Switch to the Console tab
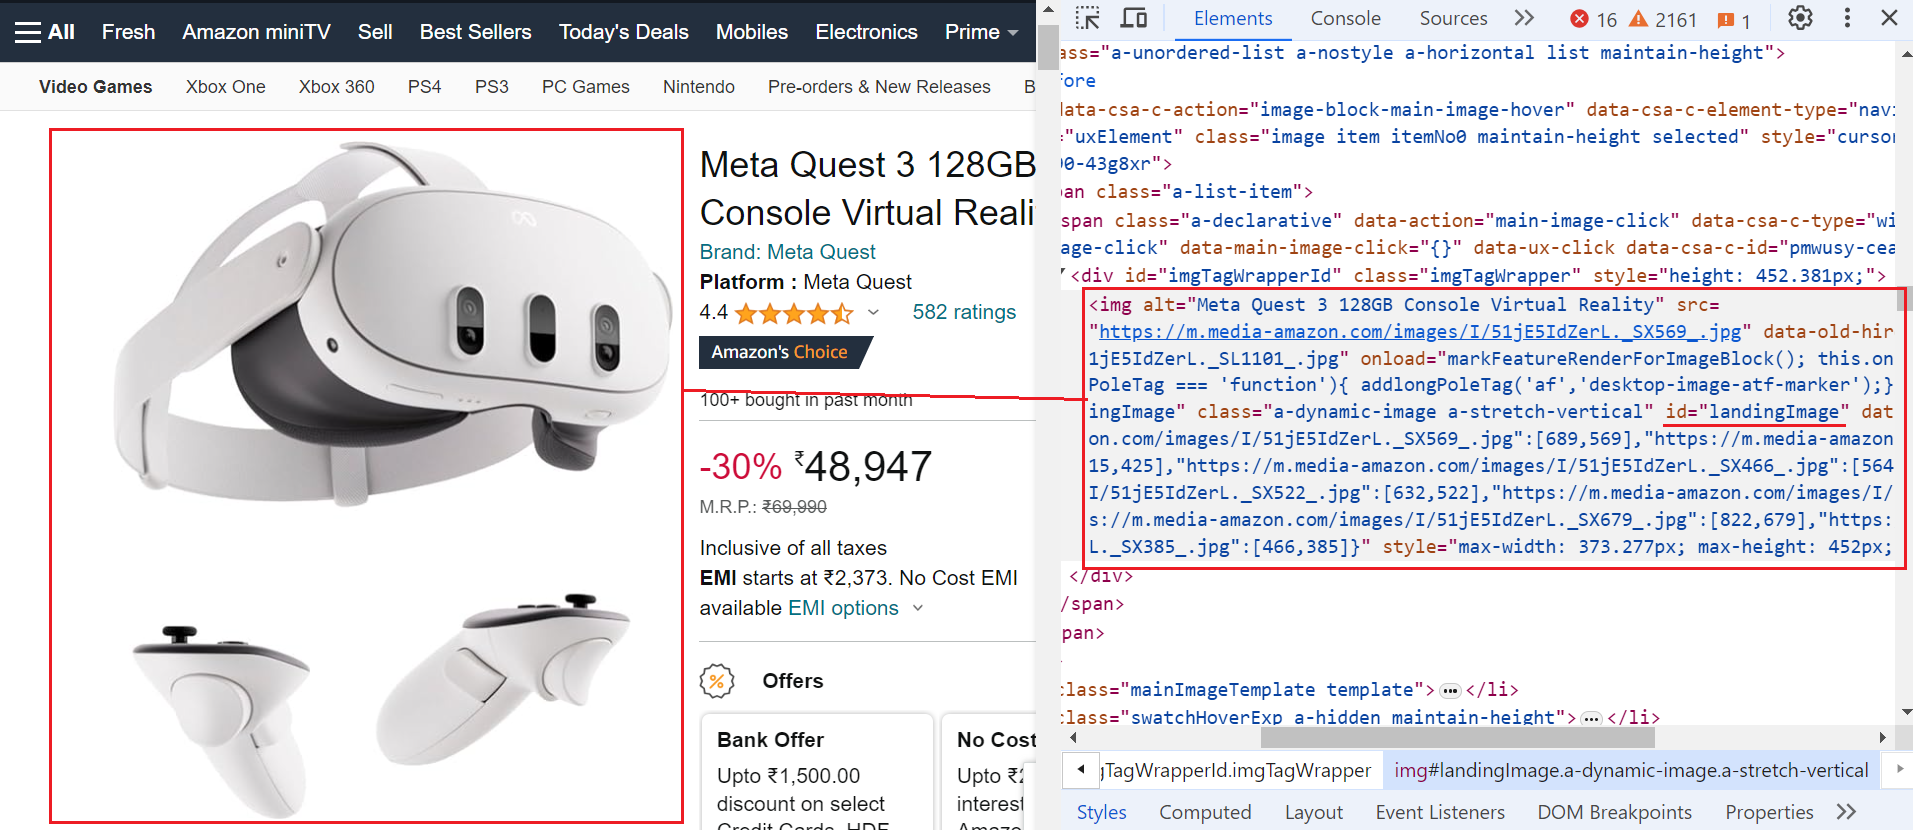Image resolution: width=1913 pixels, height=830 pixels. pos(1345,18)
